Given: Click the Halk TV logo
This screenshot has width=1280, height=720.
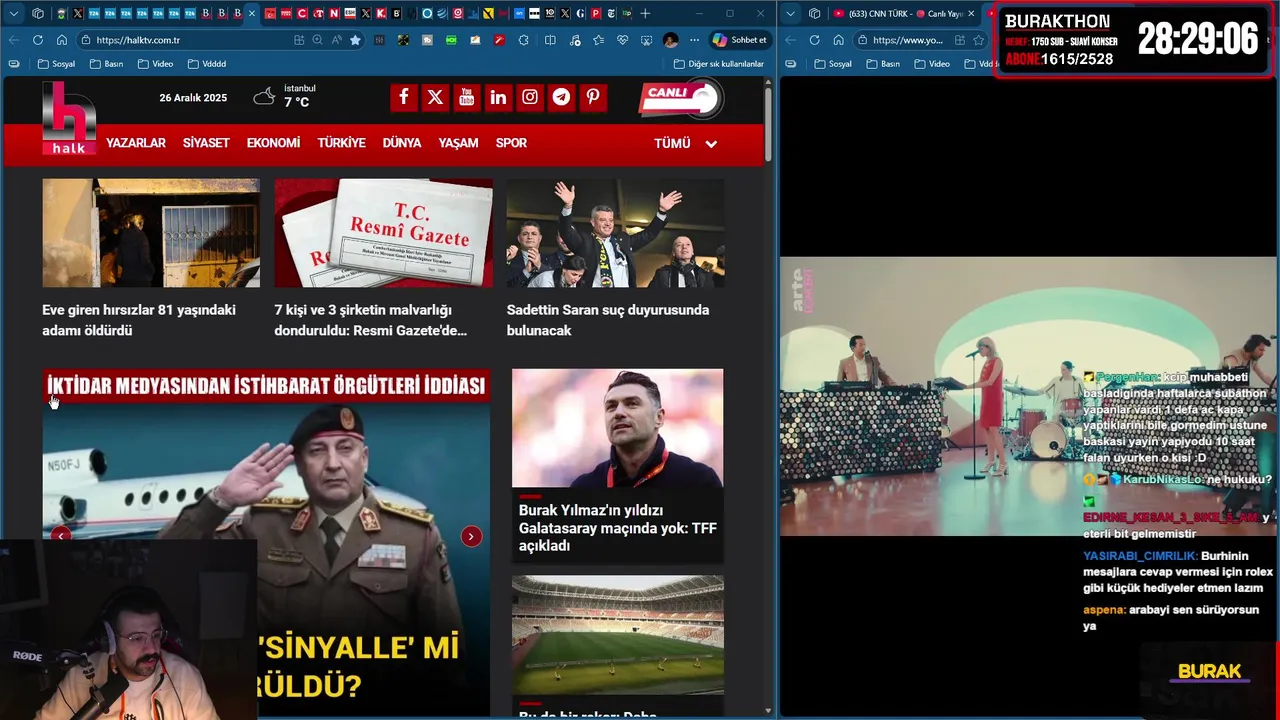Looking at the screenshot, I should tap(69, 118).
